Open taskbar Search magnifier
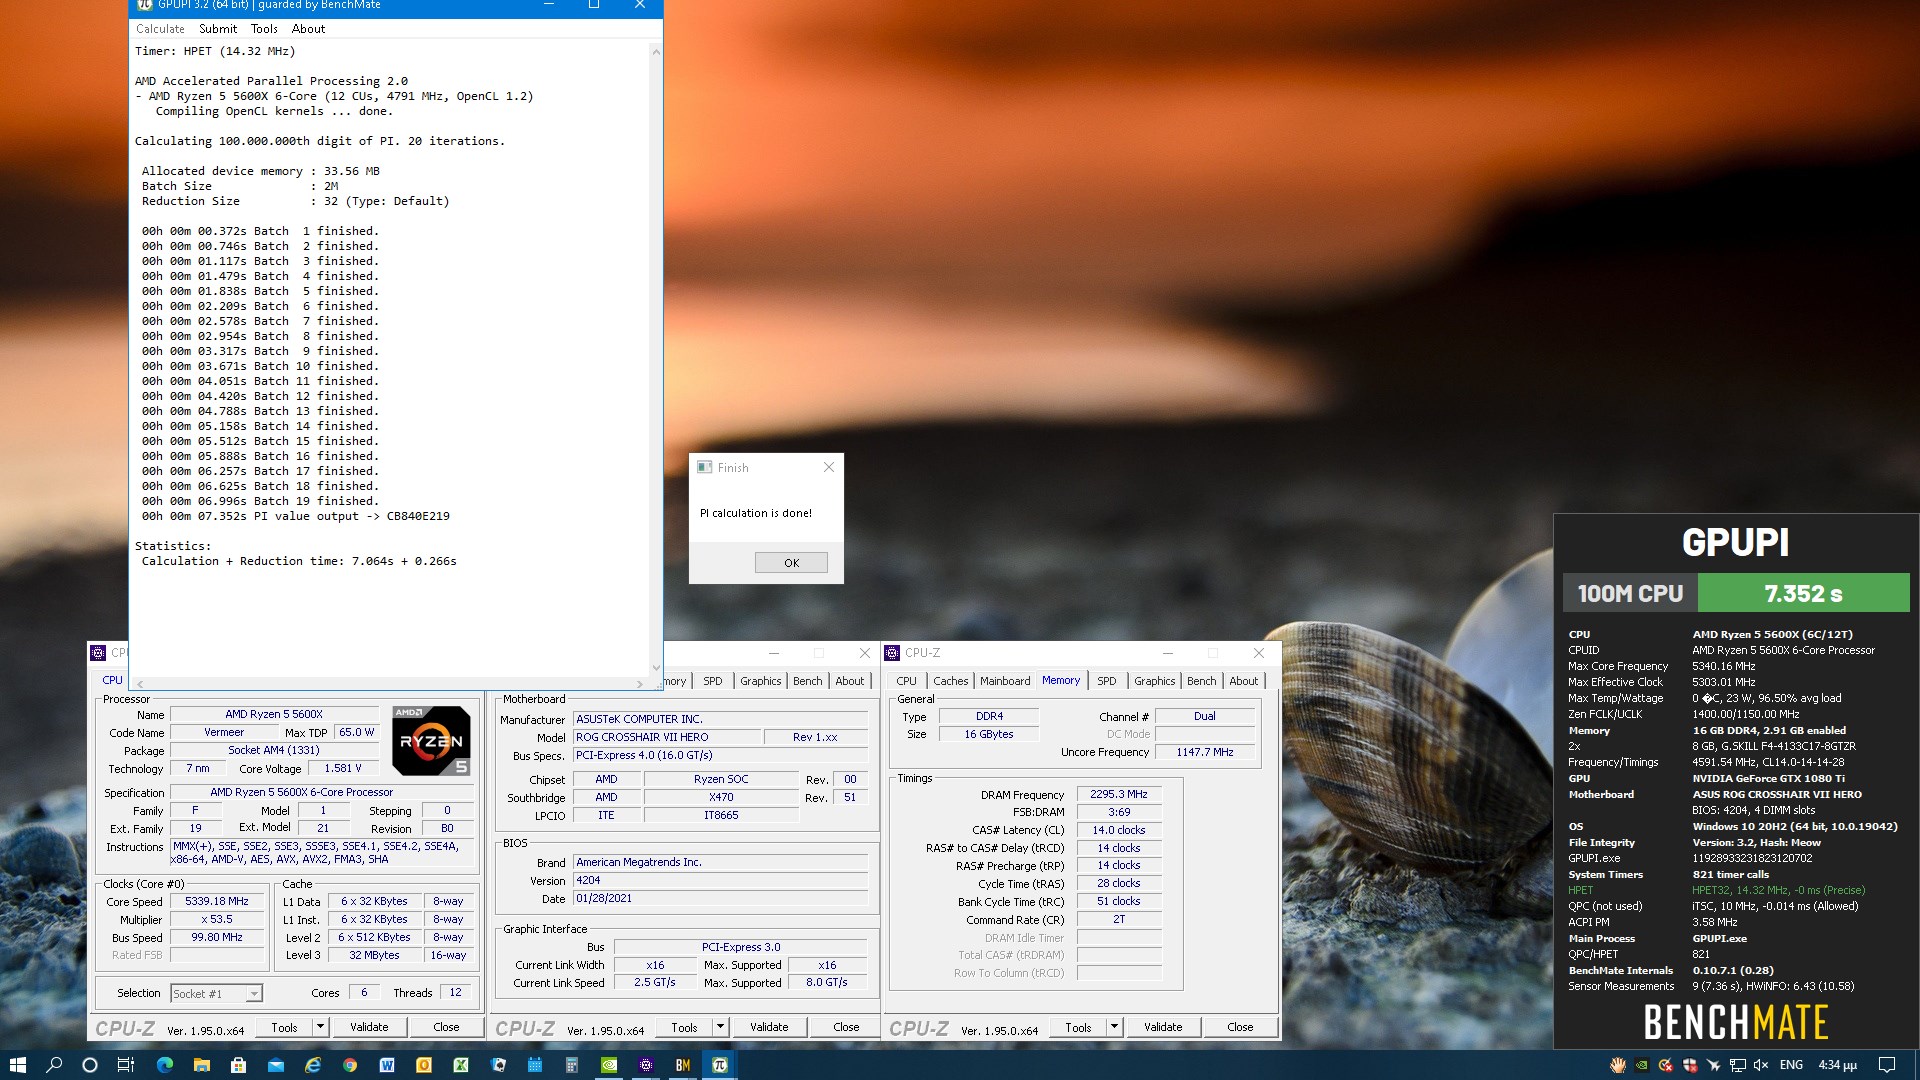1920x1080 pixels. coord(54,1065)
